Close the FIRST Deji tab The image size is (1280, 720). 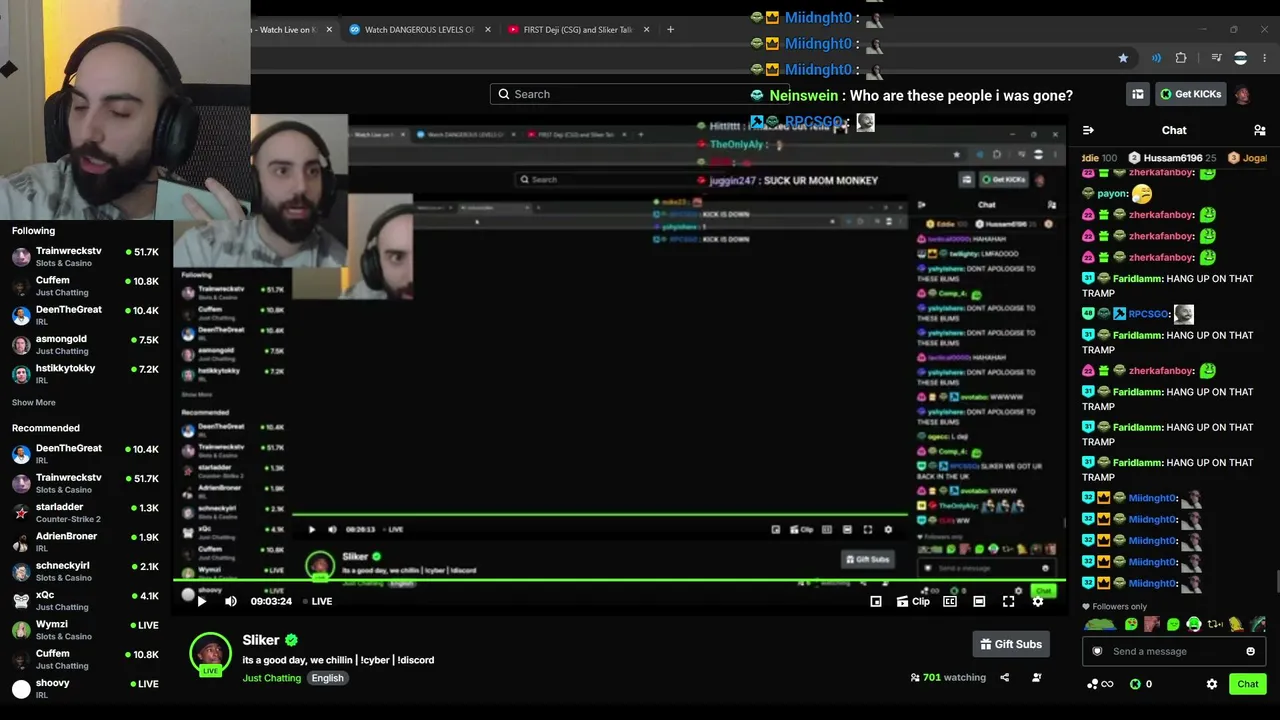click(646, 30)
